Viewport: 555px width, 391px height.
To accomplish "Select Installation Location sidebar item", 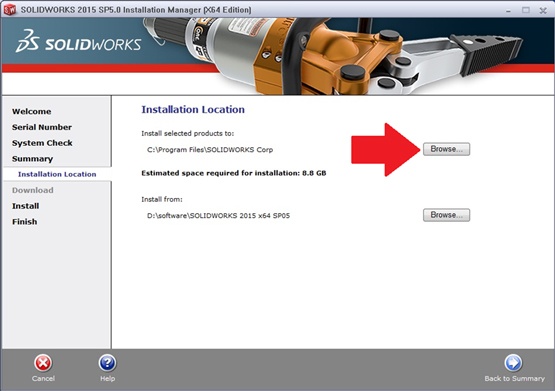I will click(57, 174).
